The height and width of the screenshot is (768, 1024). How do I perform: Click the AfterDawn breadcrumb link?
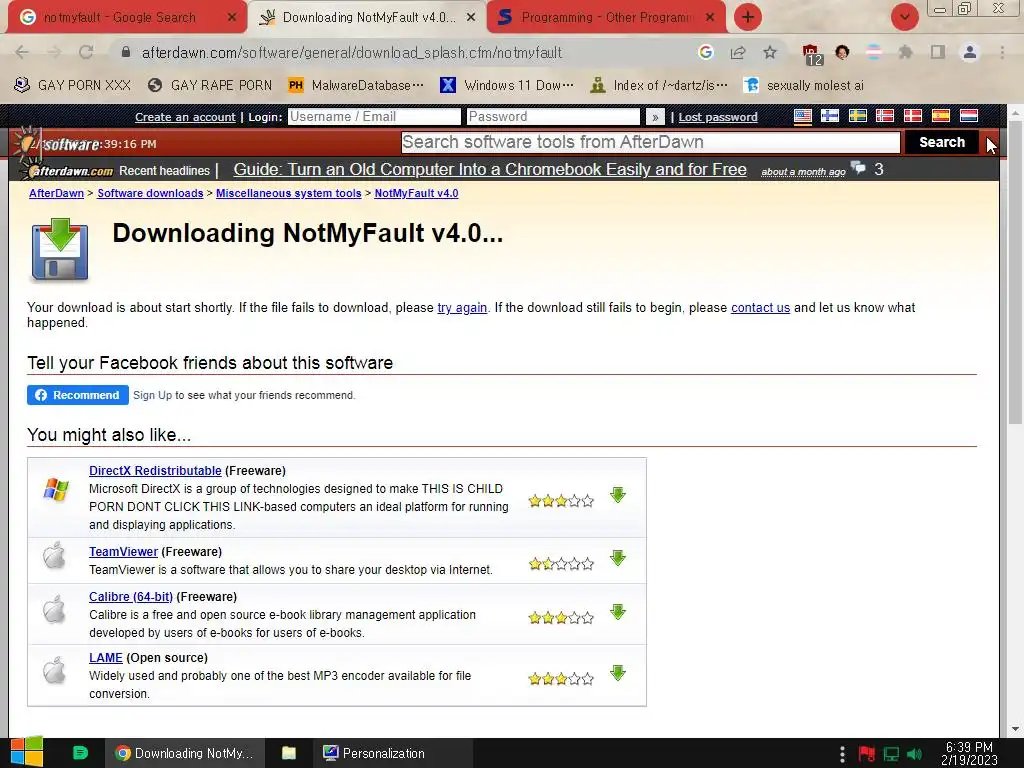pyautogui.click(x=56, y=193)
